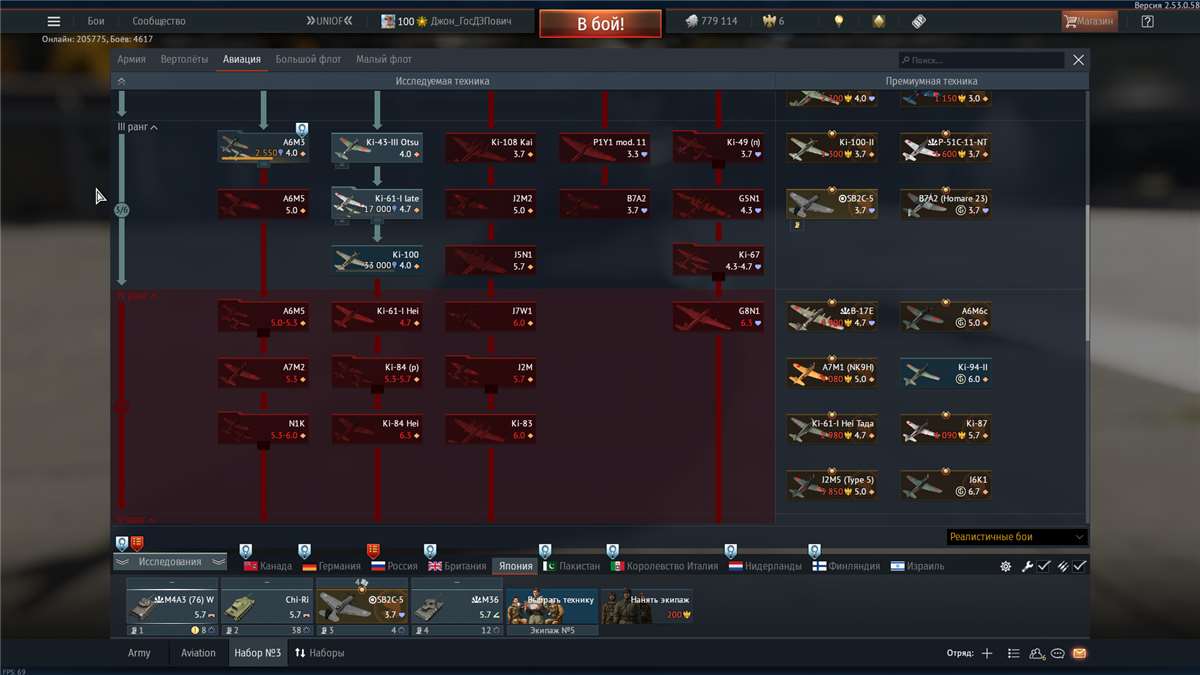Click the lightbulb hints icon
This screenshot has height=675, width=1200.
pos(839,21)
